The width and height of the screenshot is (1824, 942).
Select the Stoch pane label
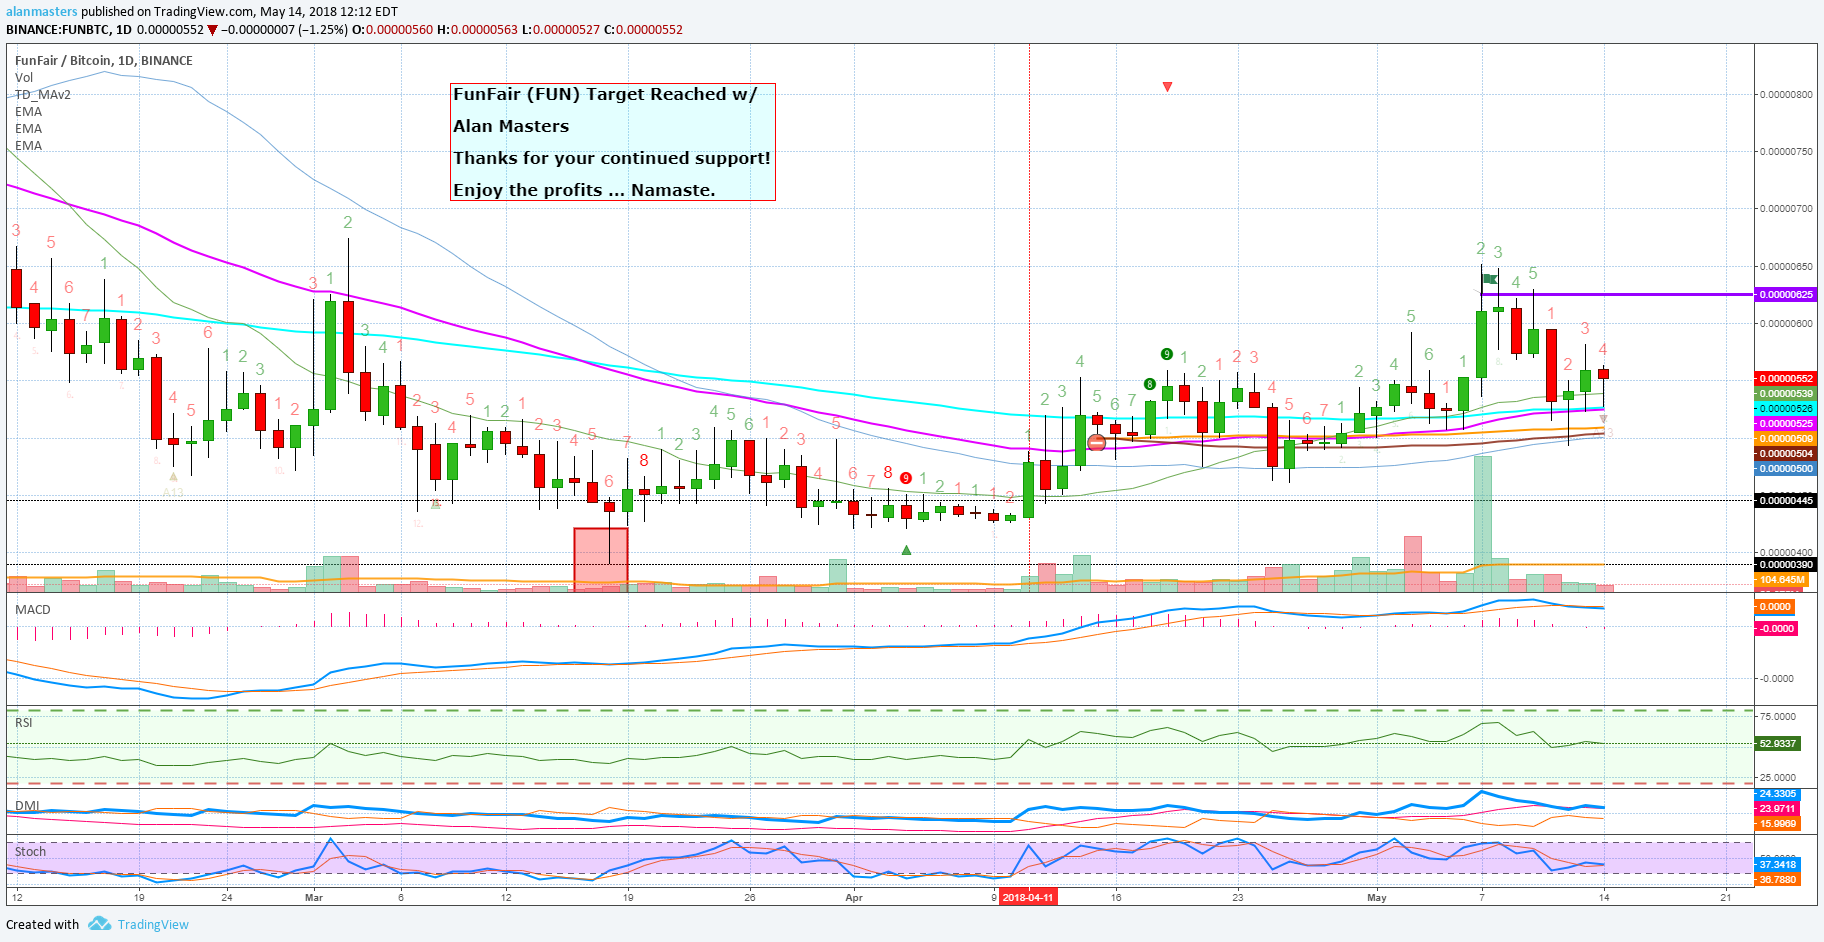(x=30, y=852)
